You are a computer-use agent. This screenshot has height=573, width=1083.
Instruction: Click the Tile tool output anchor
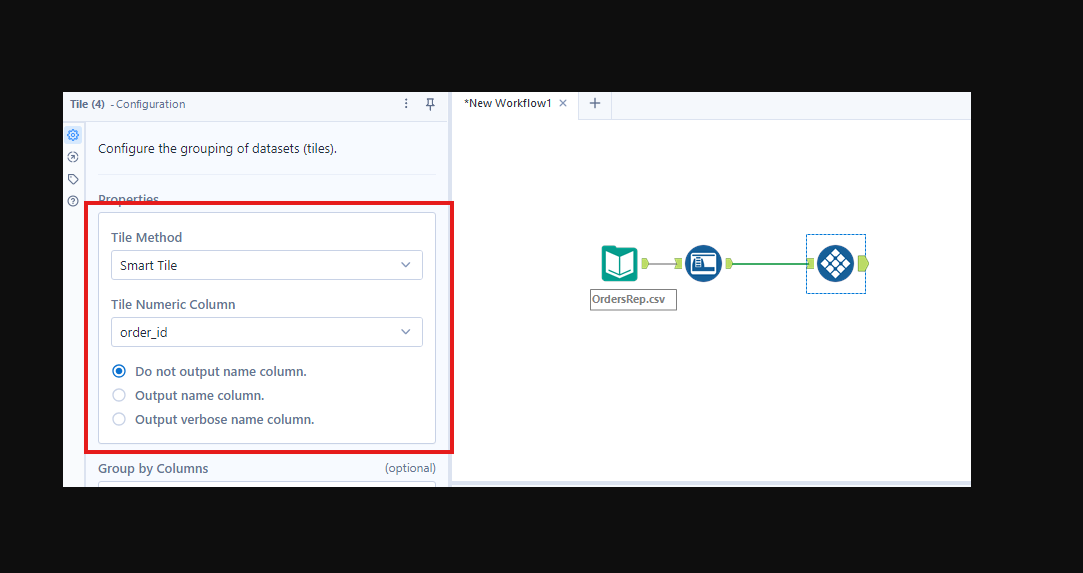click(863, 264)
